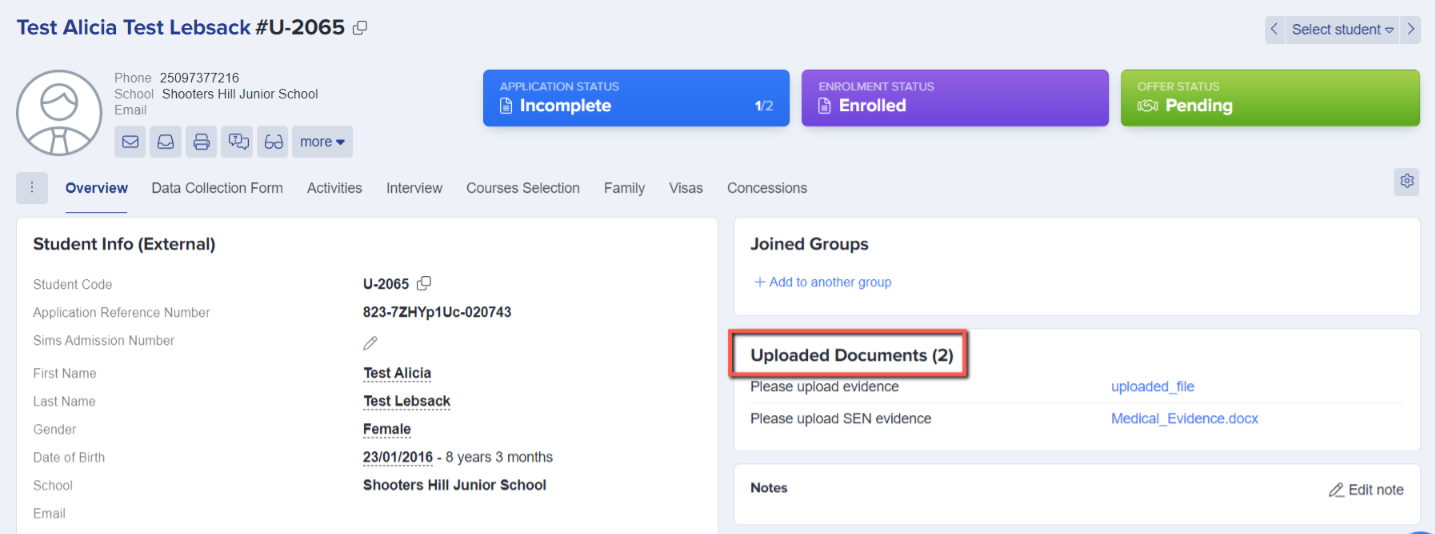Go to next student using right arrow
Viewport: 1435px width, 534px height.
click(1411, 29)
